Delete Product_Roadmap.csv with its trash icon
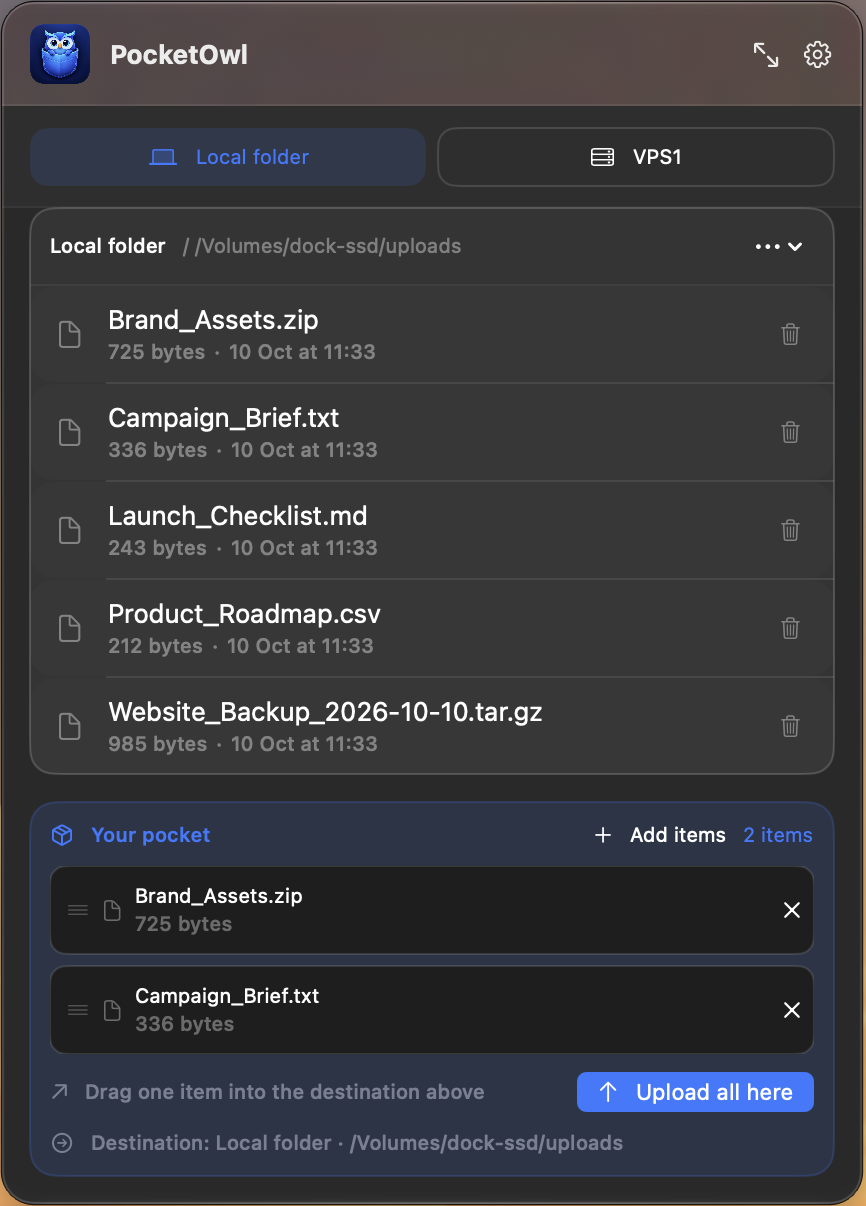The height and width of the screenshot is (1206, 866). tap(790, 628)
